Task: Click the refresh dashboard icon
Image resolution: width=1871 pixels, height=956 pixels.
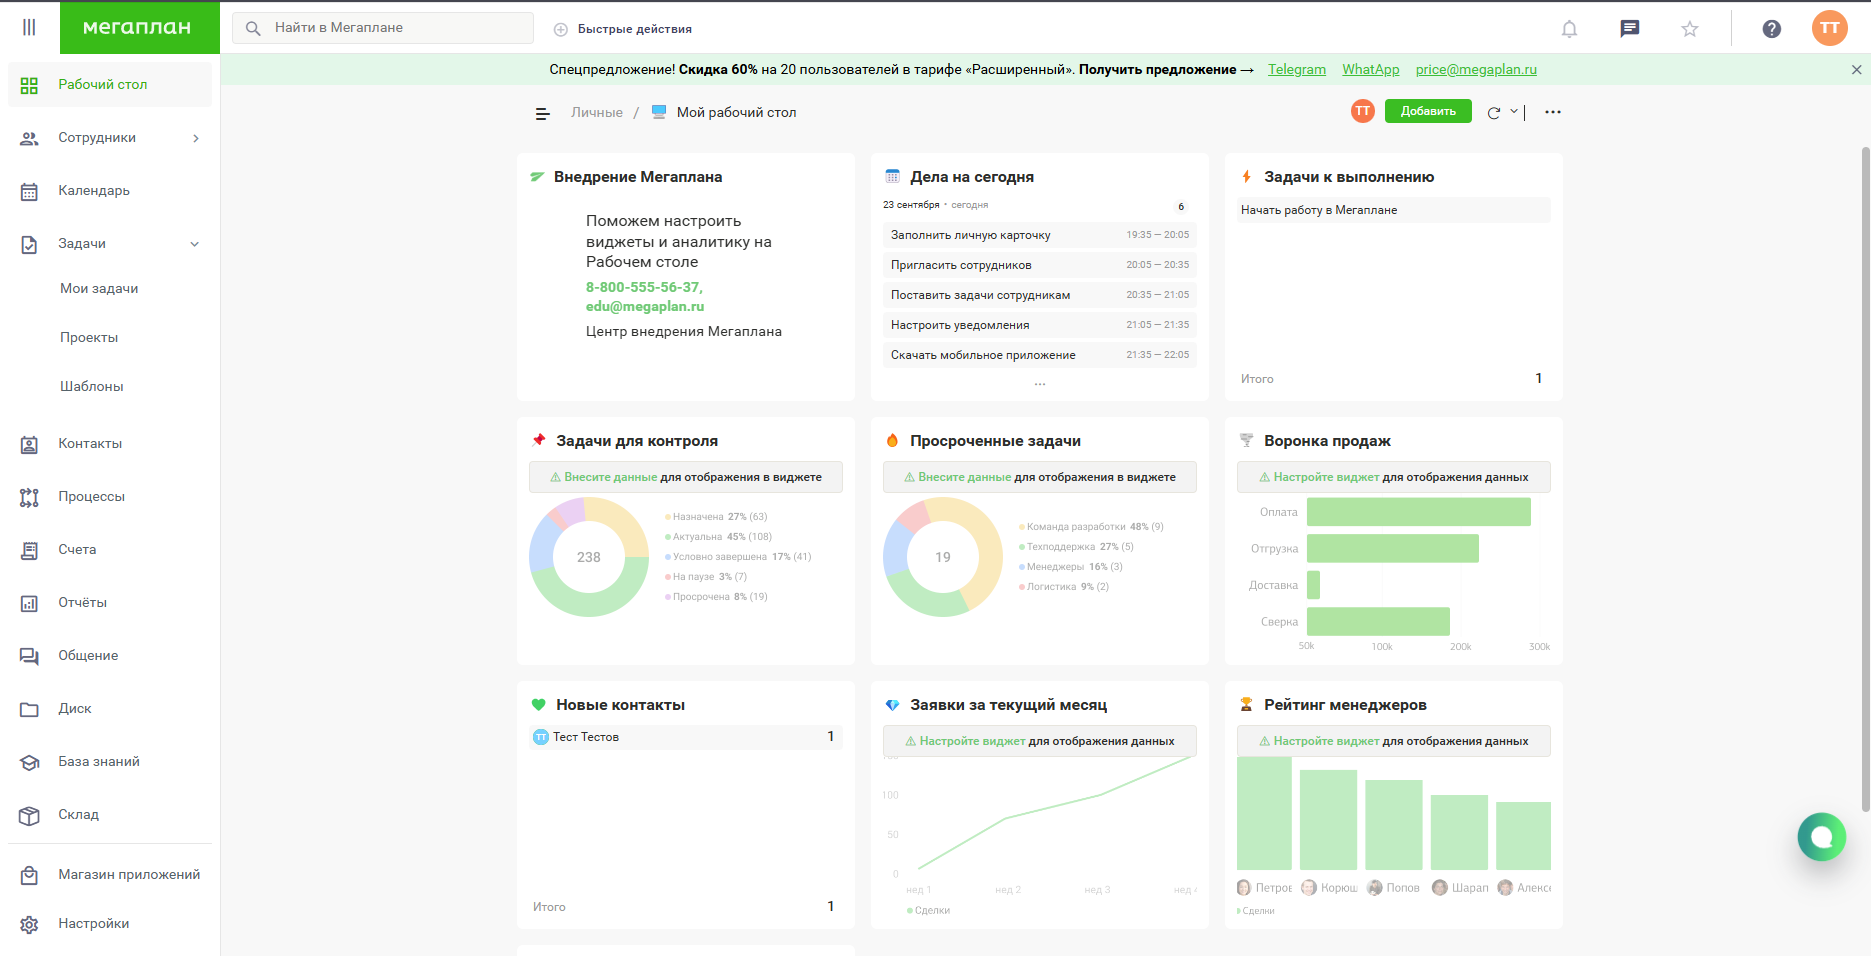Action: pyautogui.click(x=1493, y=113)
